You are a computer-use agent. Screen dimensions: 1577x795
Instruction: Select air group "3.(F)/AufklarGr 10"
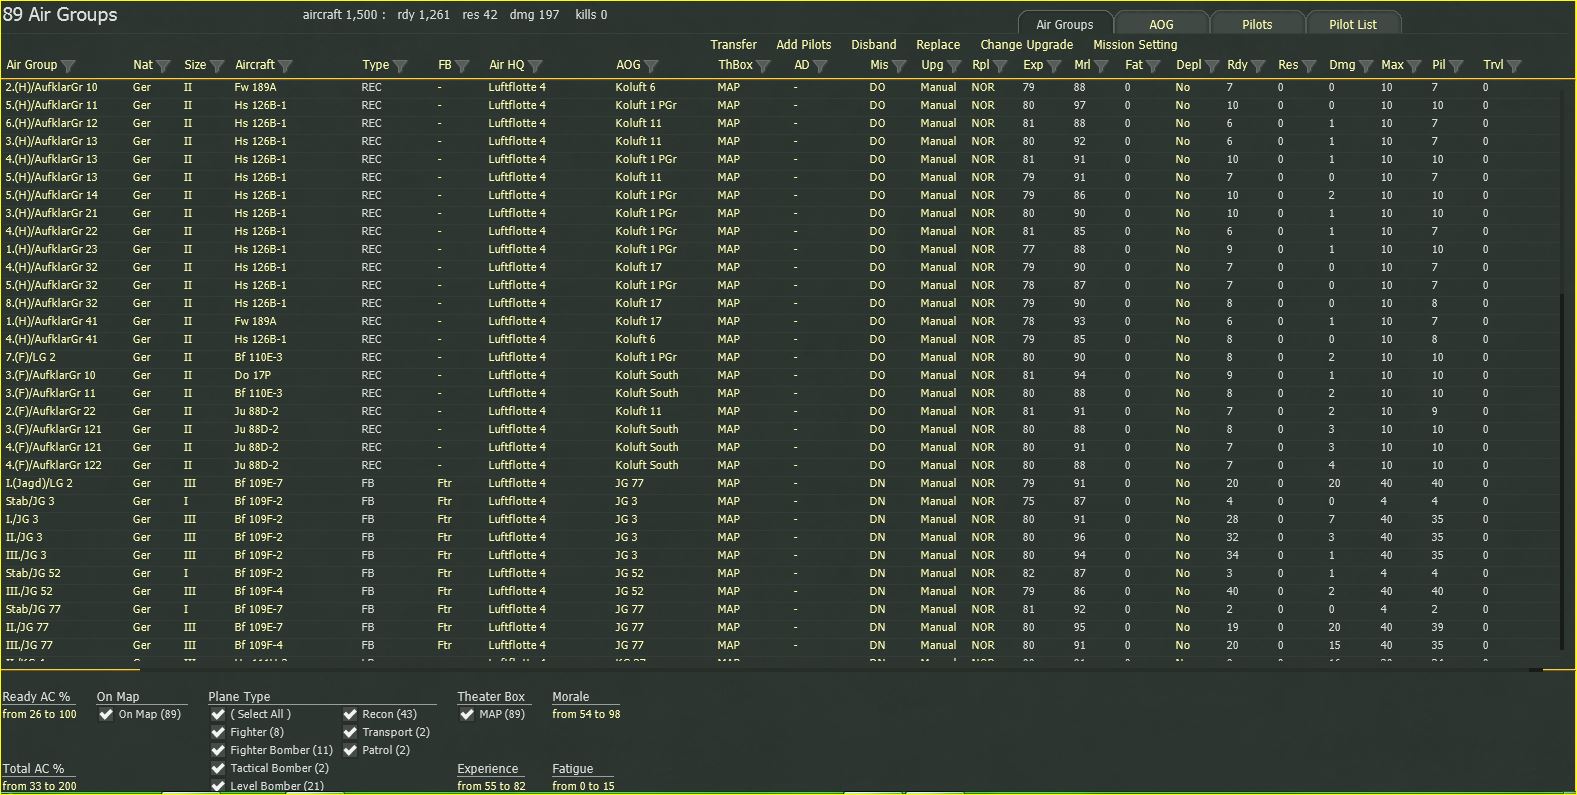(x=51, y=376)
